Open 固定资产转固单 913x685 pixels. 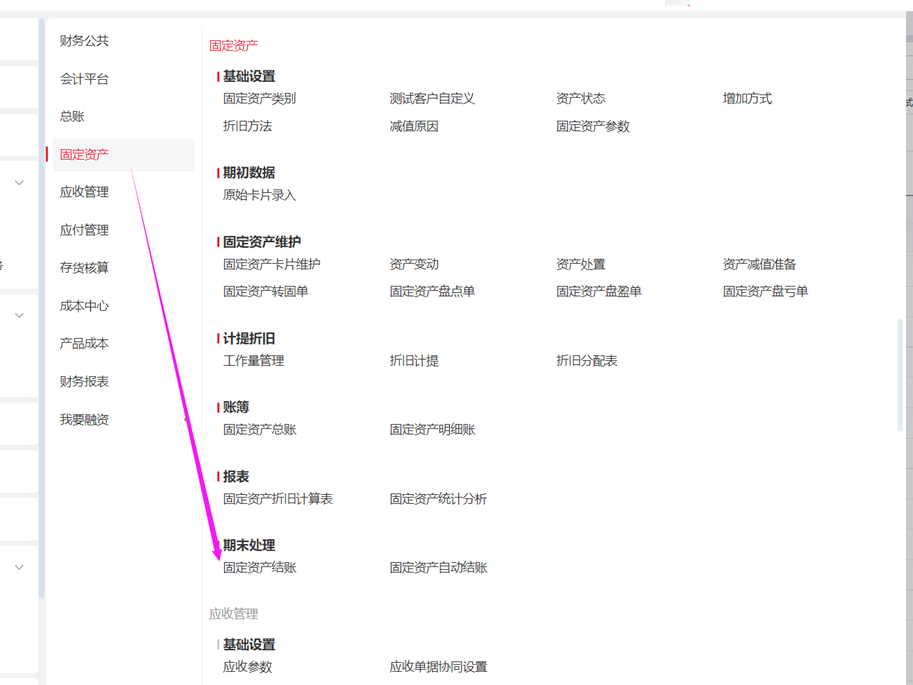[x=266, y=291]
